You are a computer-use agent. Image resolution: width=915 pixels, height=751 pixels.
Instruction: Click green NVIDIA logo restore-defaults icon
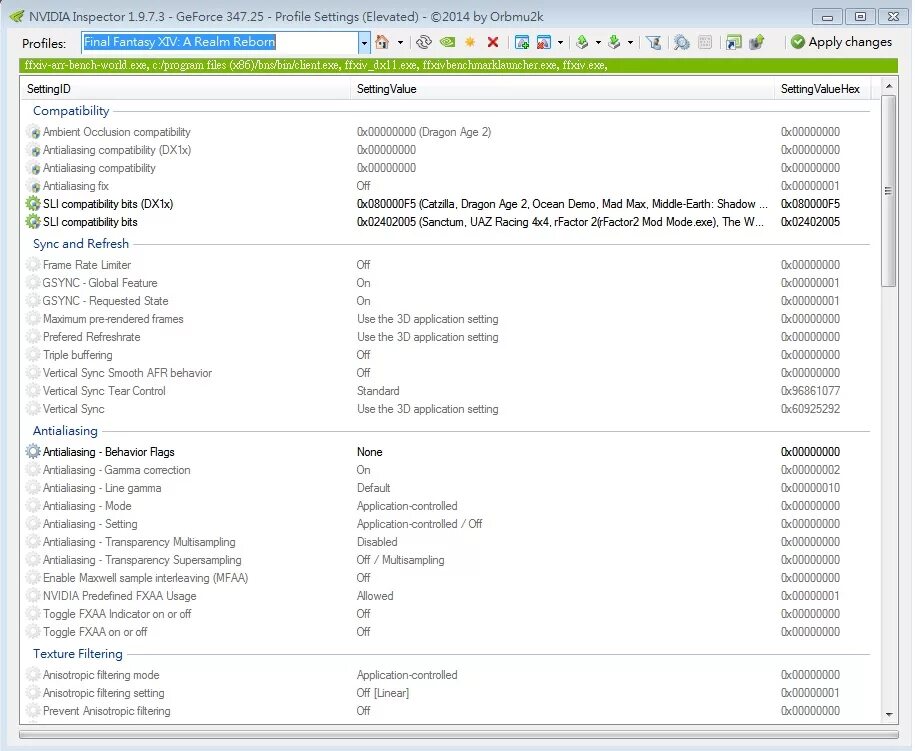pos(448,42)
